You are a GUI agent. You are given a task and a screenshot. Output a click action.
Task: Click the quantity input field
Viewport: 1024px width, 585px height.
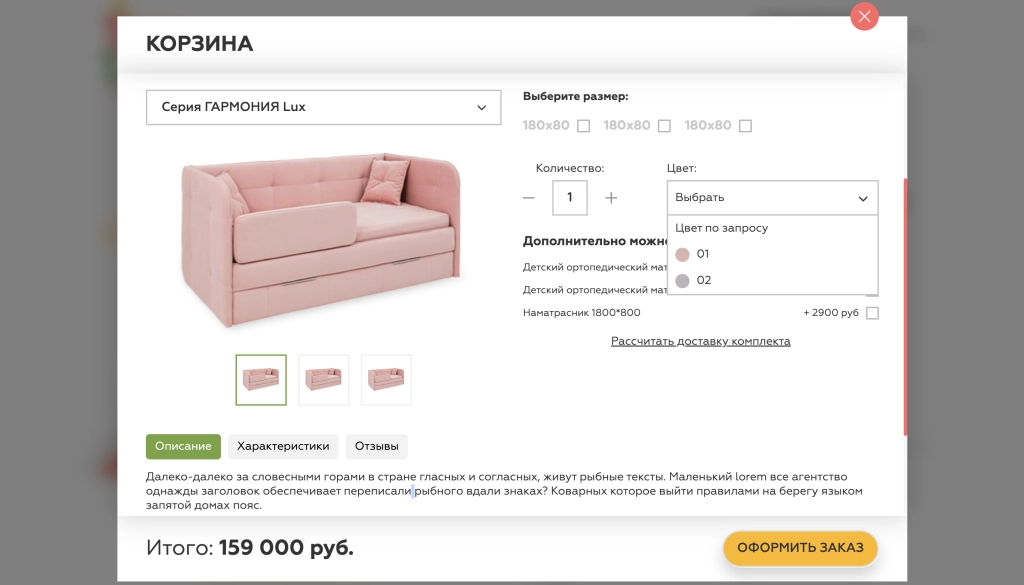click(x=570, y=197)
